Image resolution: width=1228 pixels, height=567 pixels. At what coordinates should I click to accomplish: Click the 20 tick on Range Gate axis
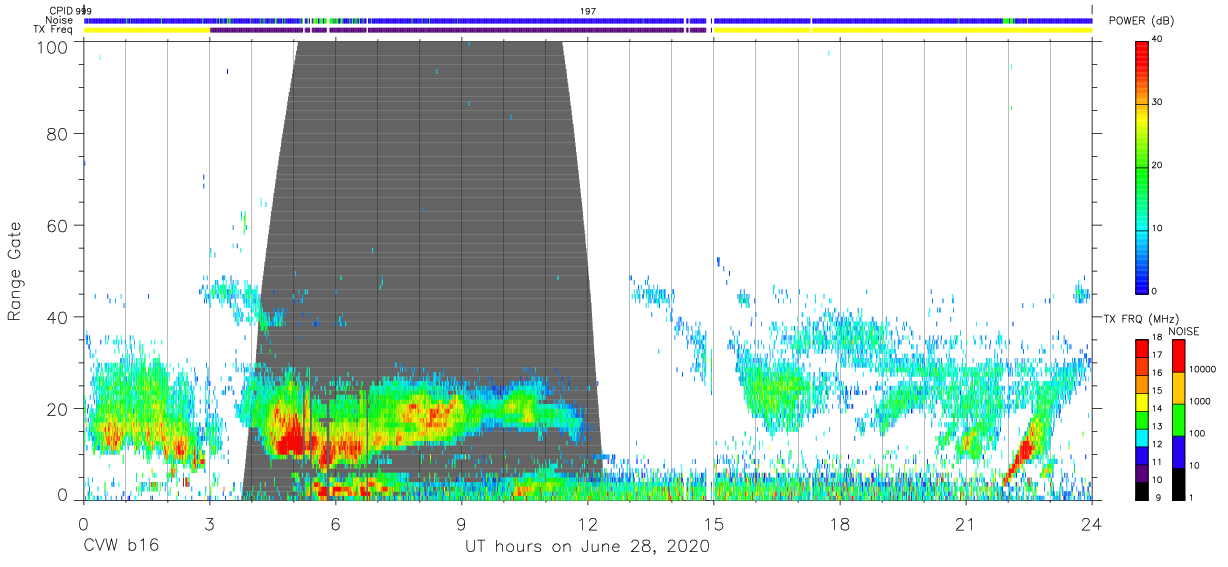[x=58, y=409]
